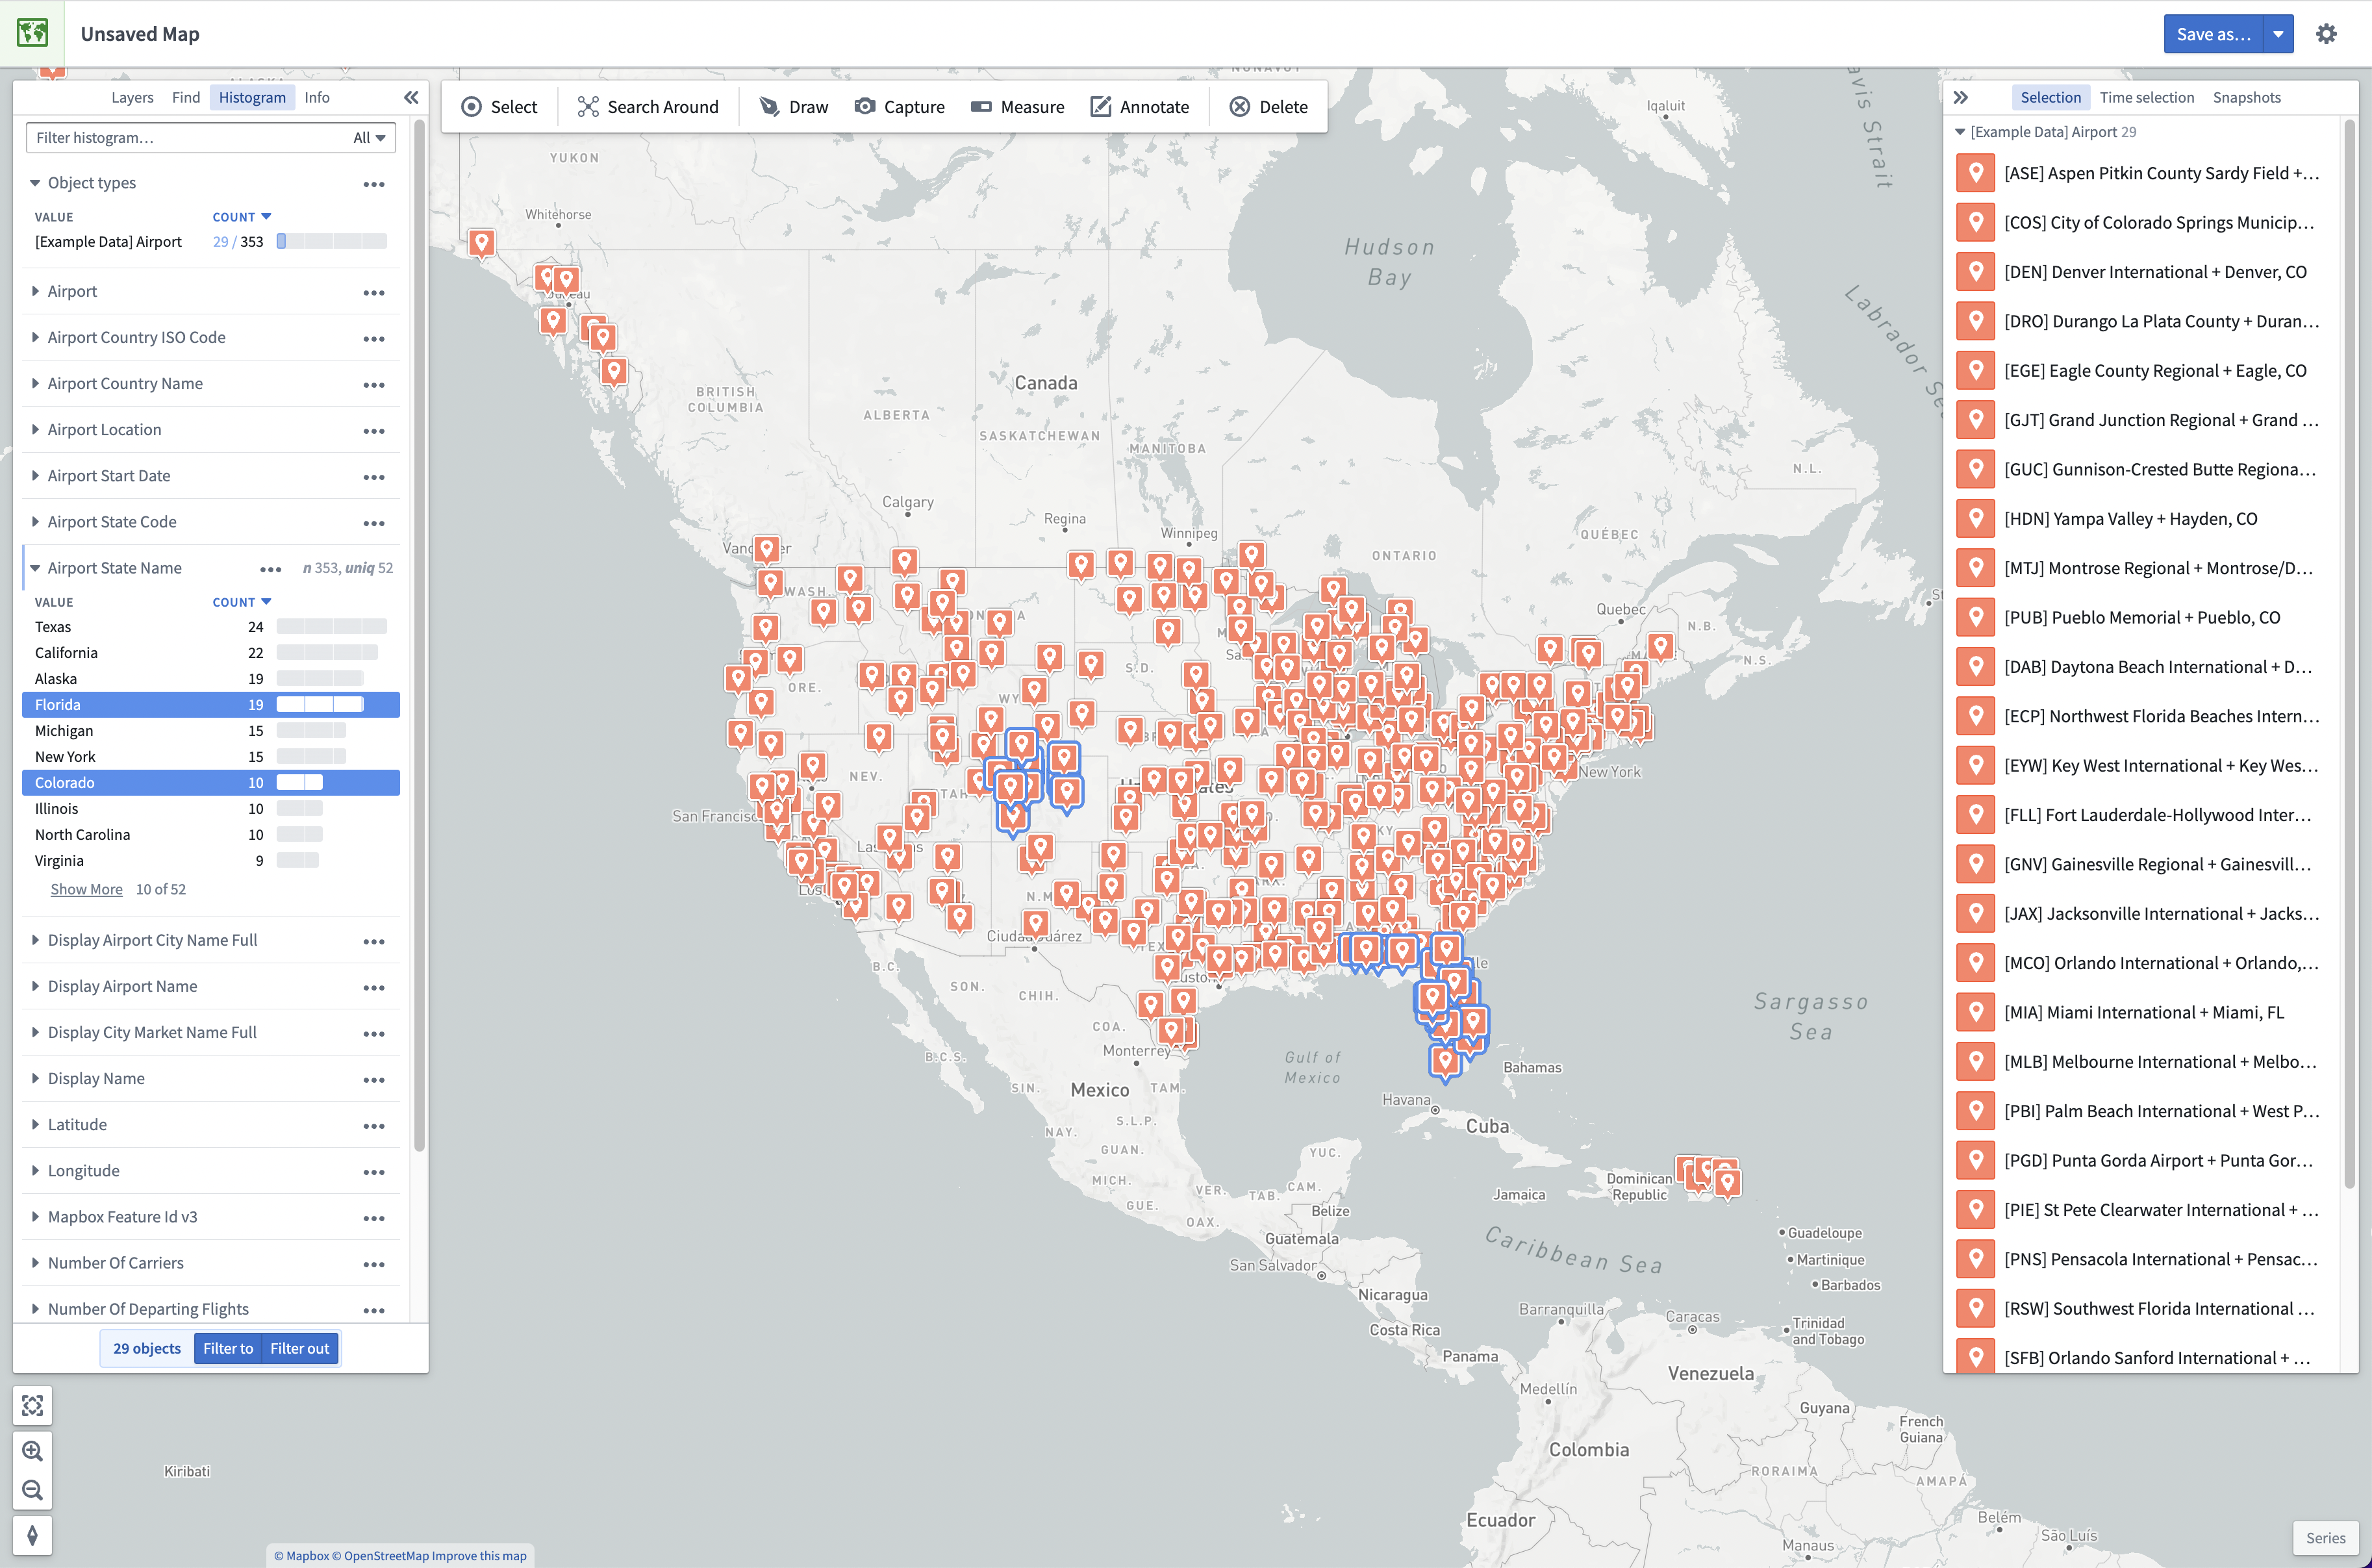The height and width of the screenshot is (1568, 2372).
Task: Click the Show More link
Action: point(86,889)
